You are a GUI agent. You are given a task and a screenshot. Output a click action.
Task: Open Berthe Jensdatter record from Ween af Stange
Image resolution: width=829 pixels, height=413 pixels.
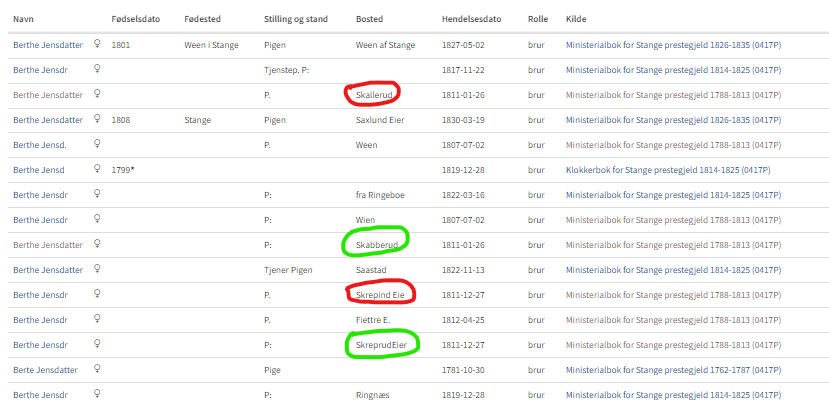point(48,45)
